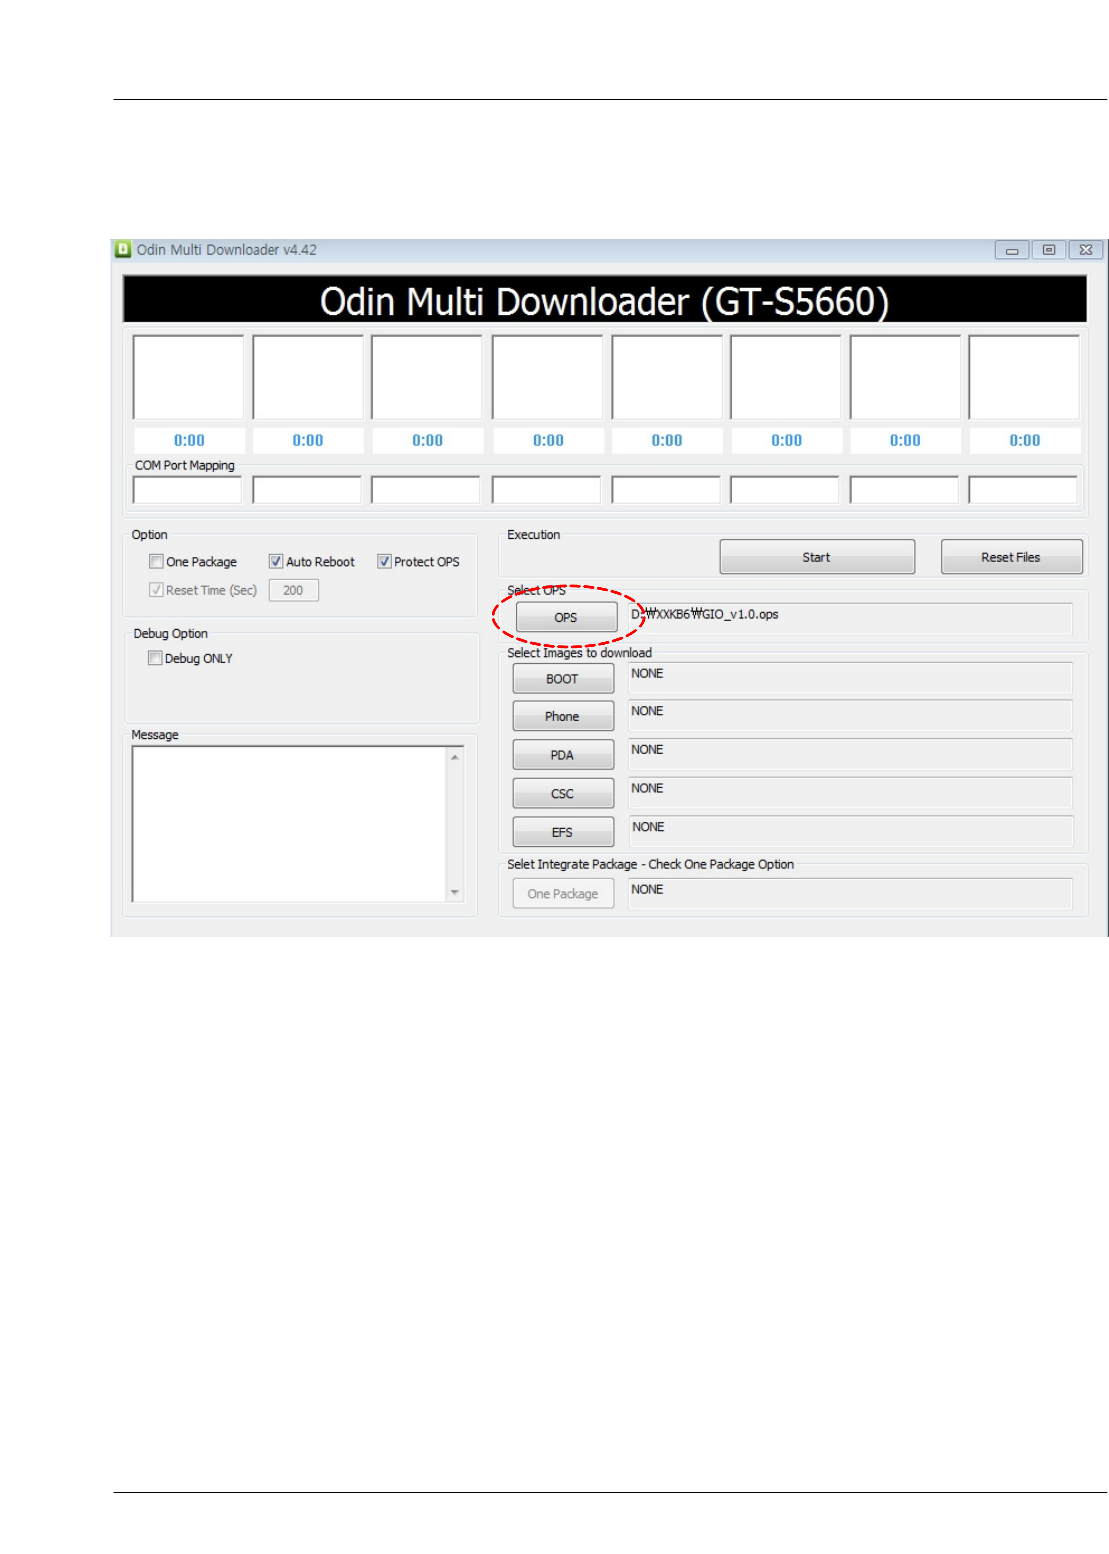Click the PDA path field showing NONE

click(850, 754)
